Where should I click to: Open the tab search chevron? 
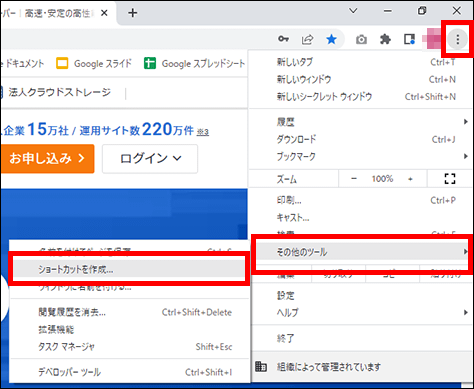(353, 11)
